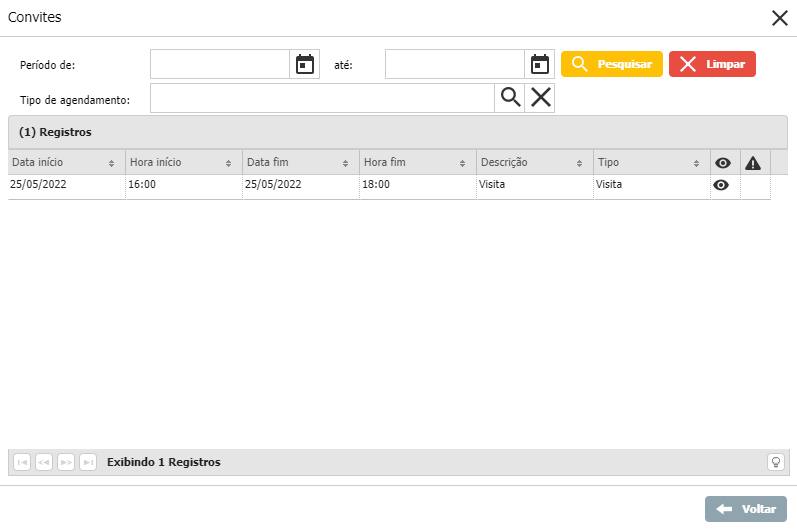Go to the next page of records
The height and width of the screenshot is (530, 797).
66,462
